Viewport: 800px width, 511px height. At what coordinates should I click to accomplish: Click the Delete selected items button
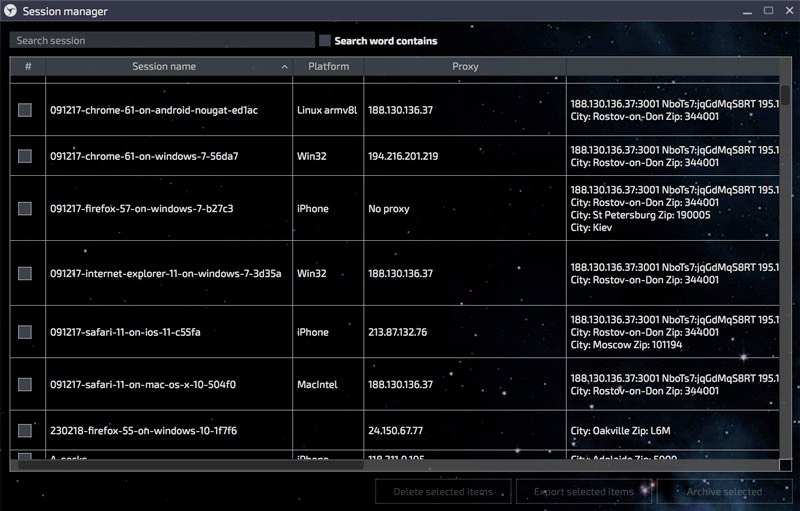click(x=443, y=492)
